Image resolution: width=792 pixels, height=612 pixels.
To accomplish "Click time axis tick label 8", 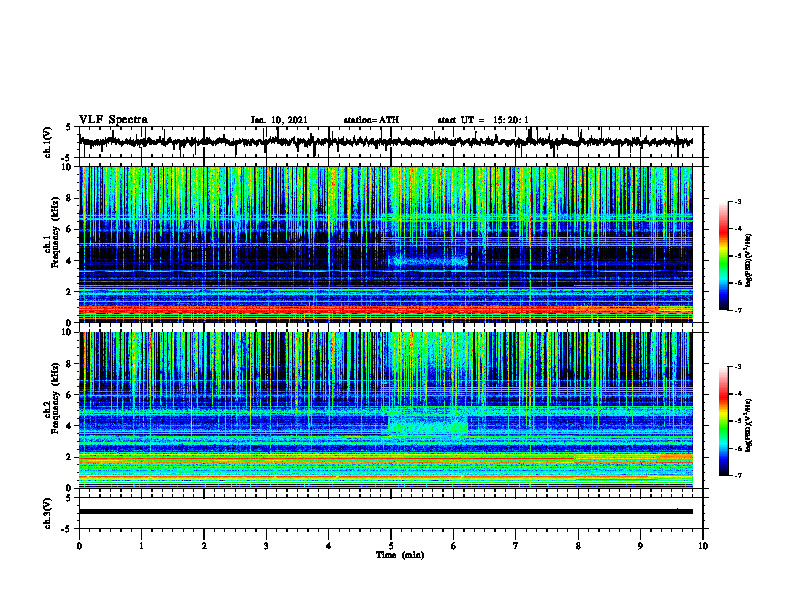I will coord(578,546).
